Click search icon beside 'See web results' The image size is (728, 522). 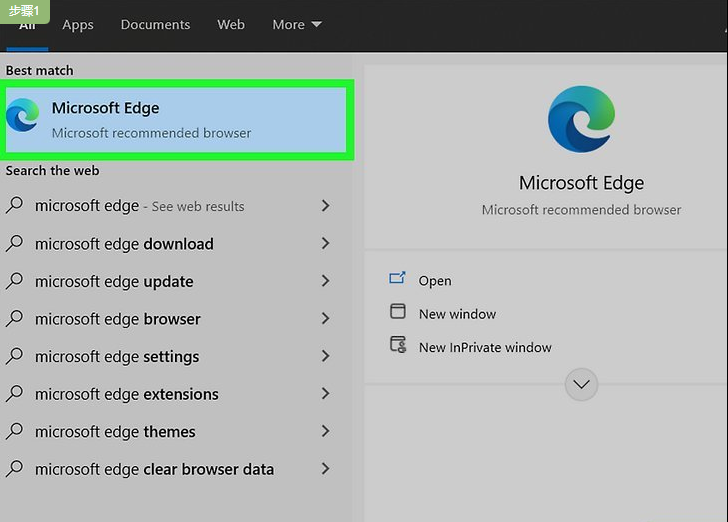click(x=14, y=205)
